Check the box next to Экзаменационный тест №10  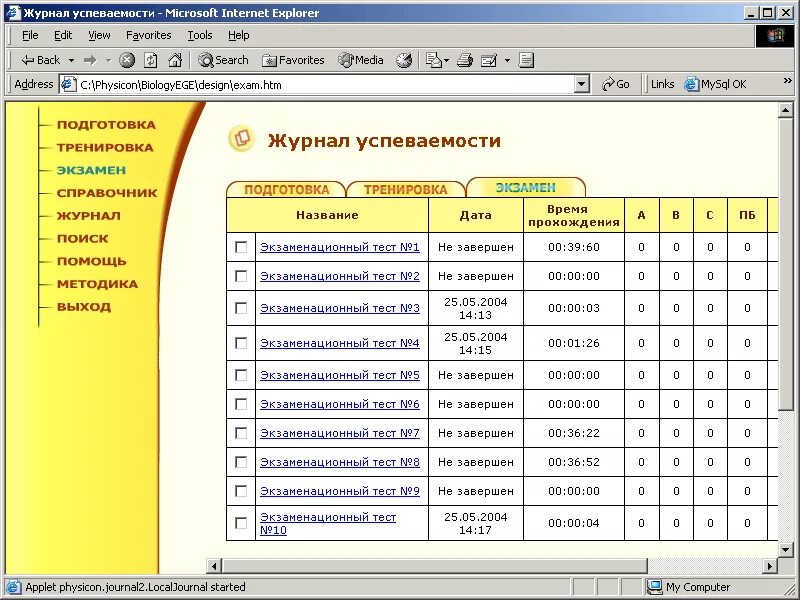pos(240,522)
